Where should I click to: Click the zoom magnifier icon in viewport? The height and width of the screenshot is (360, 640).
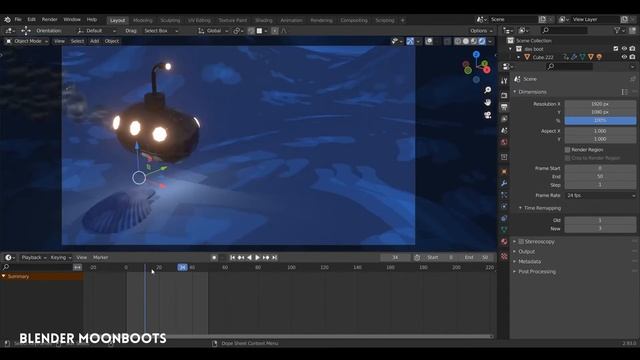(487, 90)
